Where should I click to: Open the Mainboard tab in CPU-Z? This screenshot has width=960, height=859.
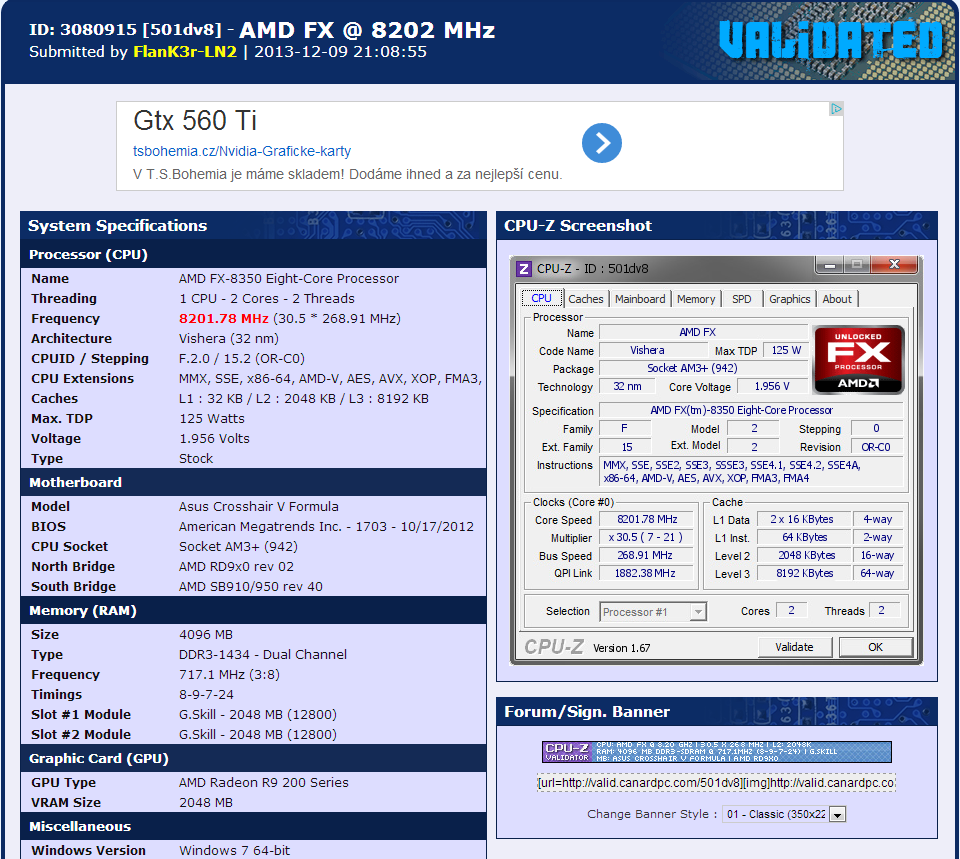pos(640,299)
